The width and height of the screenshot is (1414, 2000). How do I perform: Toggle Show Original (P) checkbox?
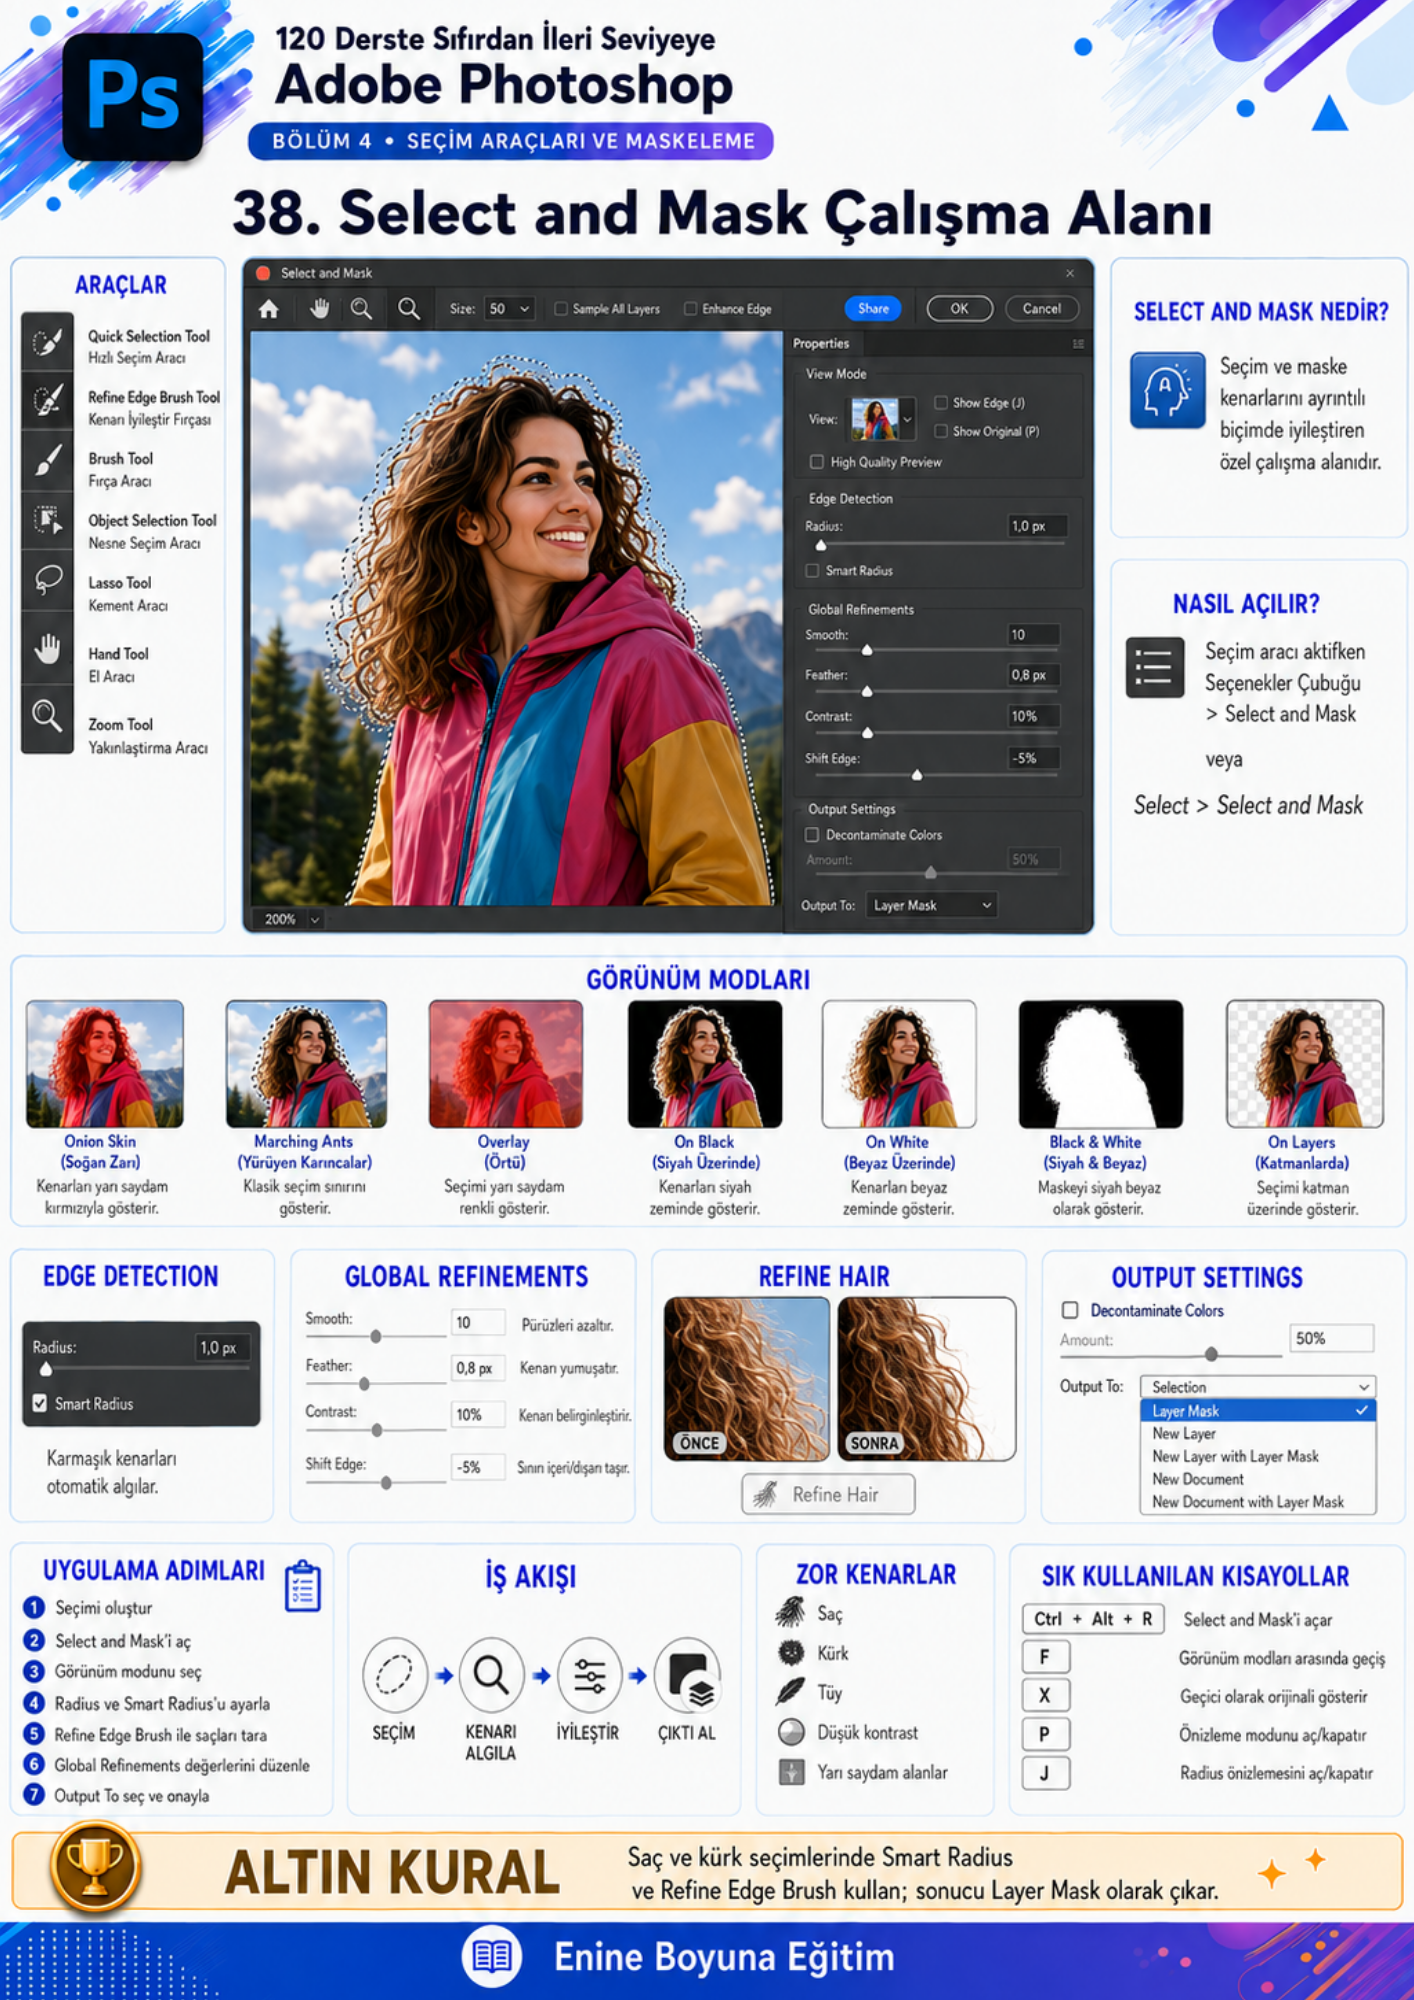[941, 431]
